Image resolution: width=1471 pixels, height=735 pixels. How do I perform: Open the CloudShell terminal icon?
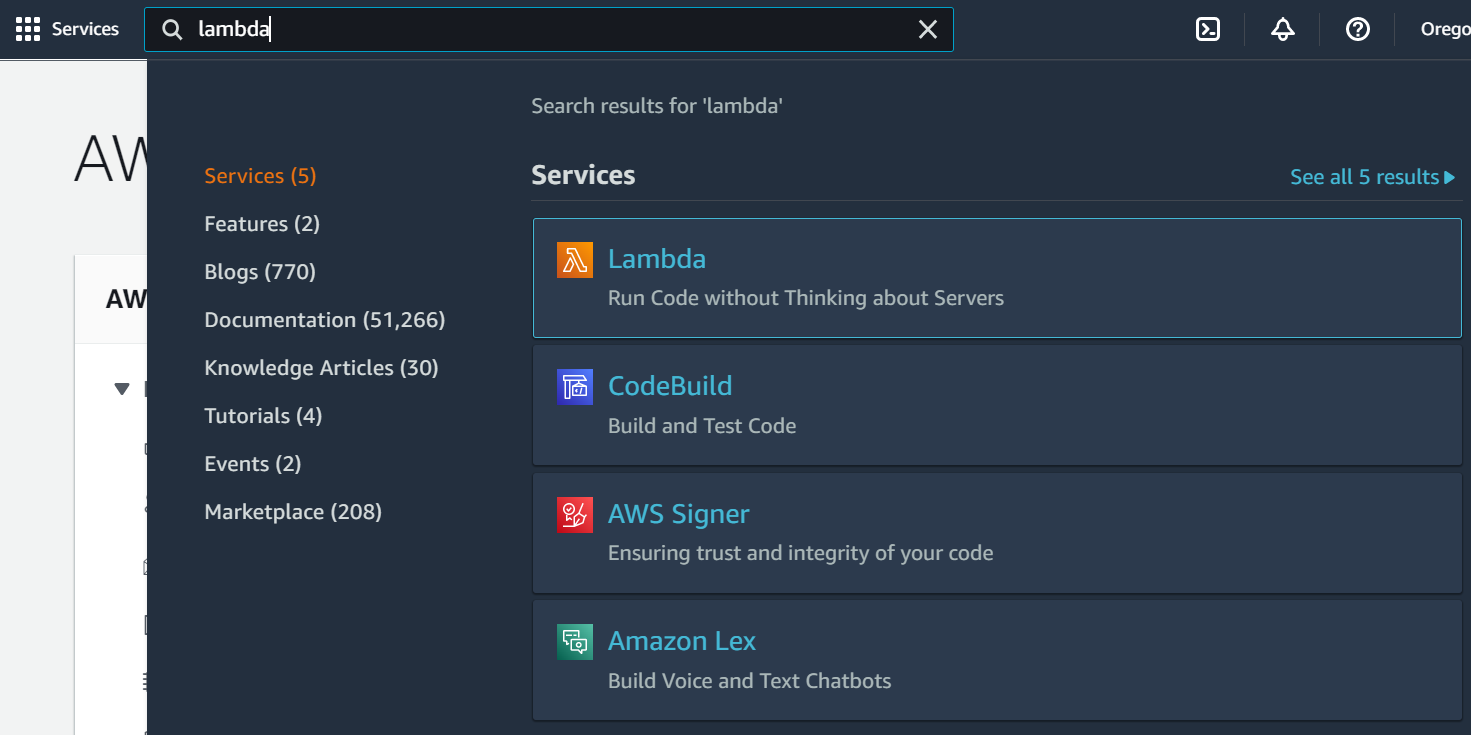[1208, 30]
